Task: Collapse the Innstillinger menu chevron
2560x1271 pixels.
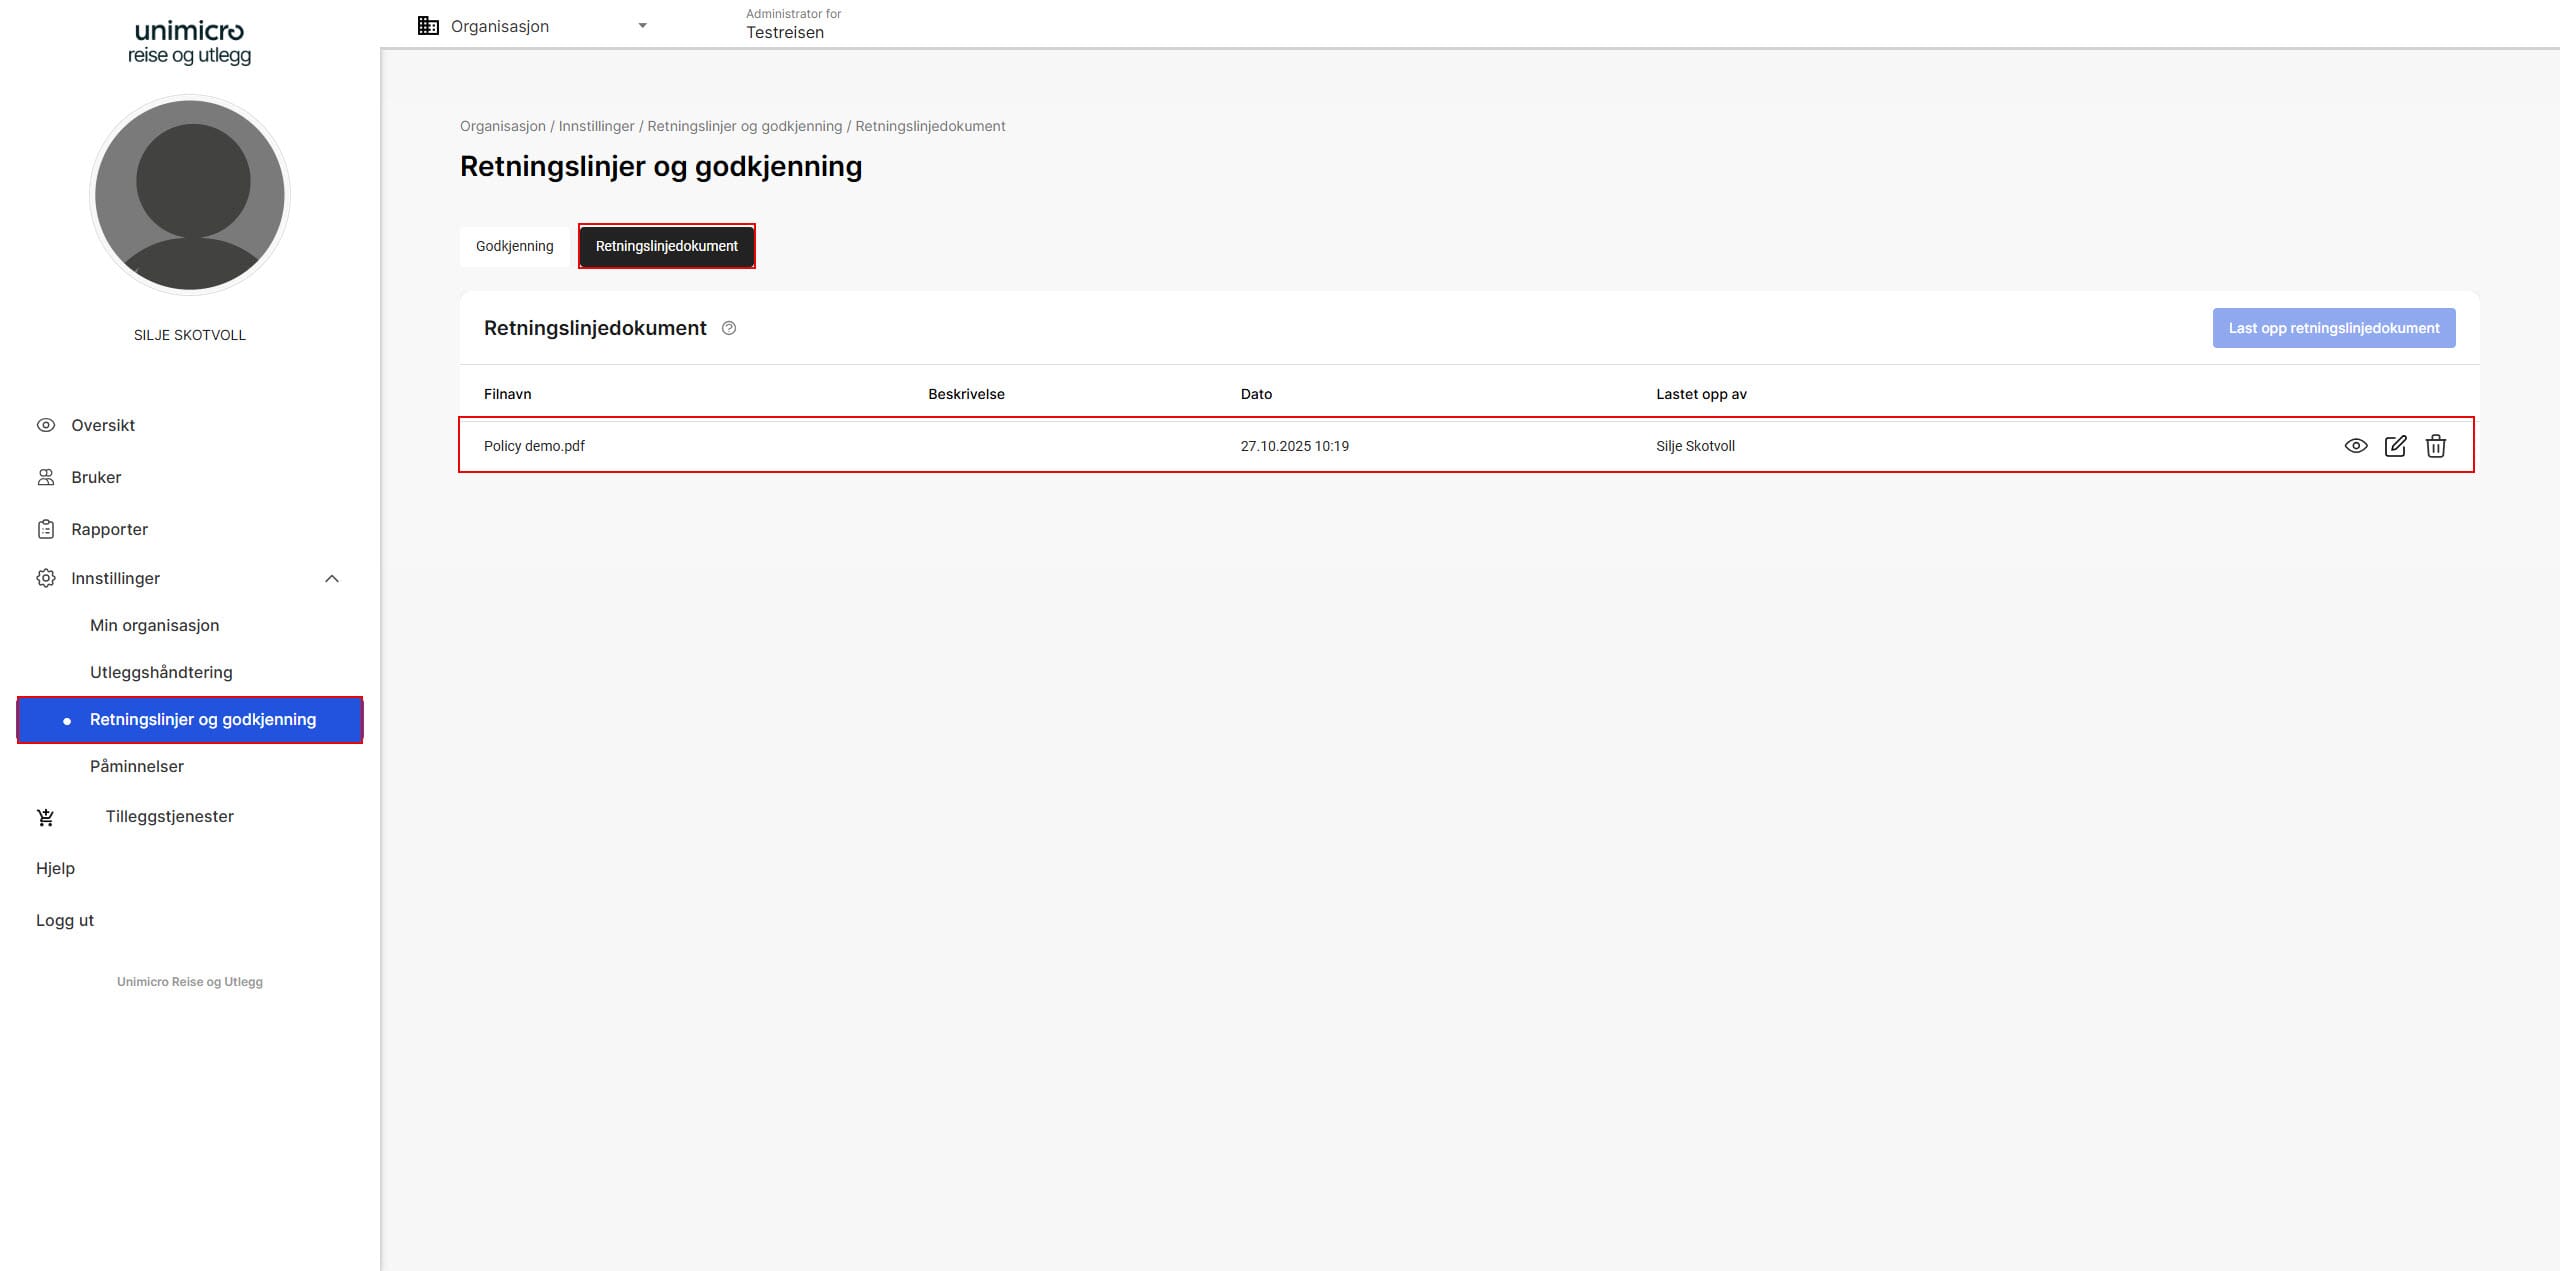Action: pos(332,578)
